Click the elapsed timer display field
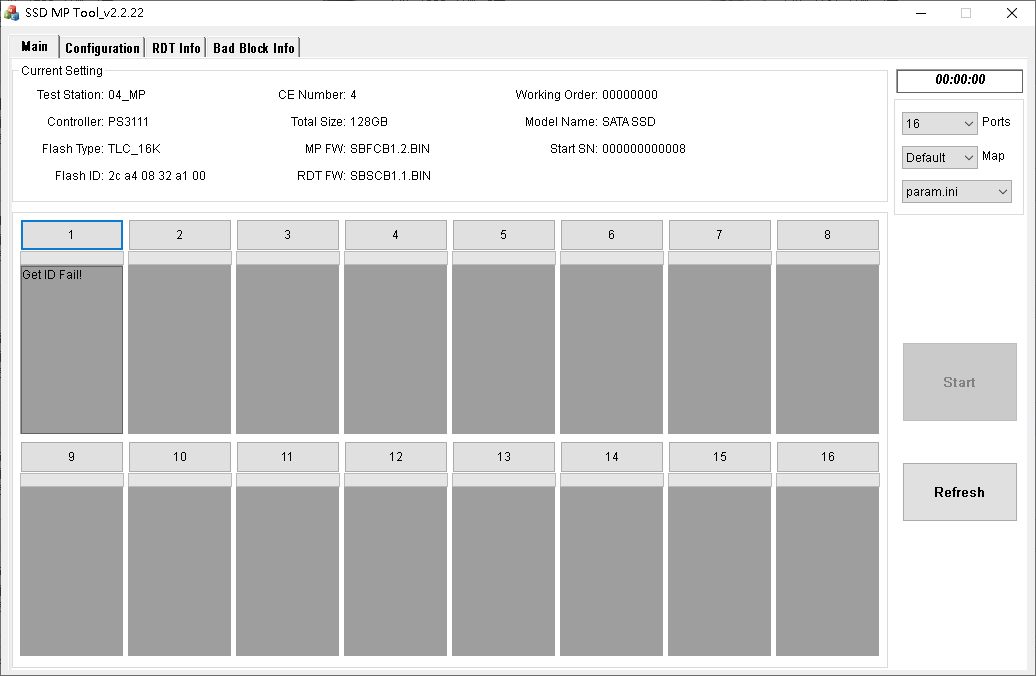This screenshot has width=1036, height=676. [x=959, y=80]
